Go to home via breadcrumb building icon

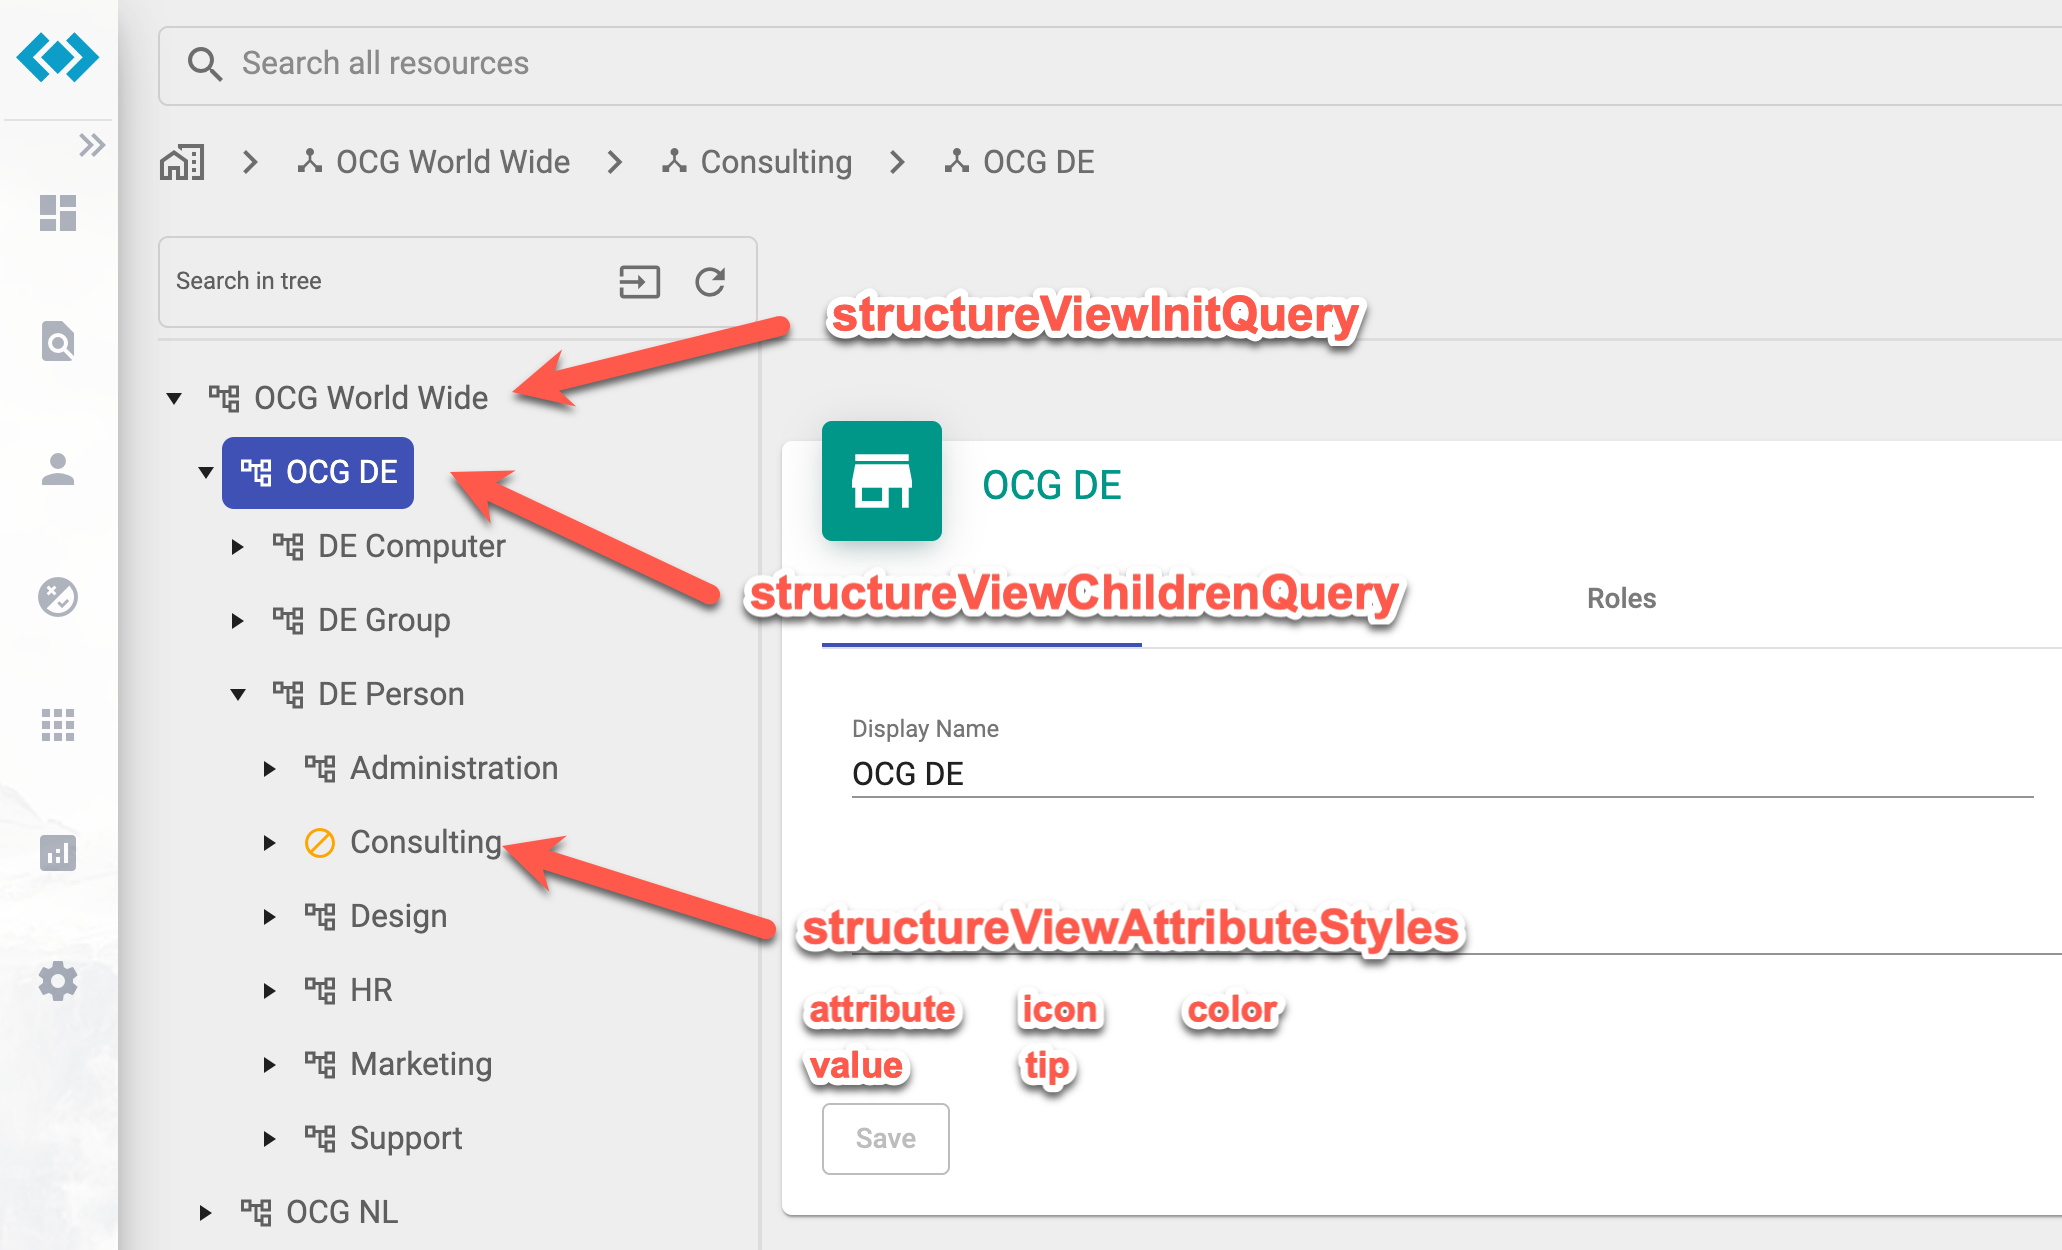pos(182,162)
